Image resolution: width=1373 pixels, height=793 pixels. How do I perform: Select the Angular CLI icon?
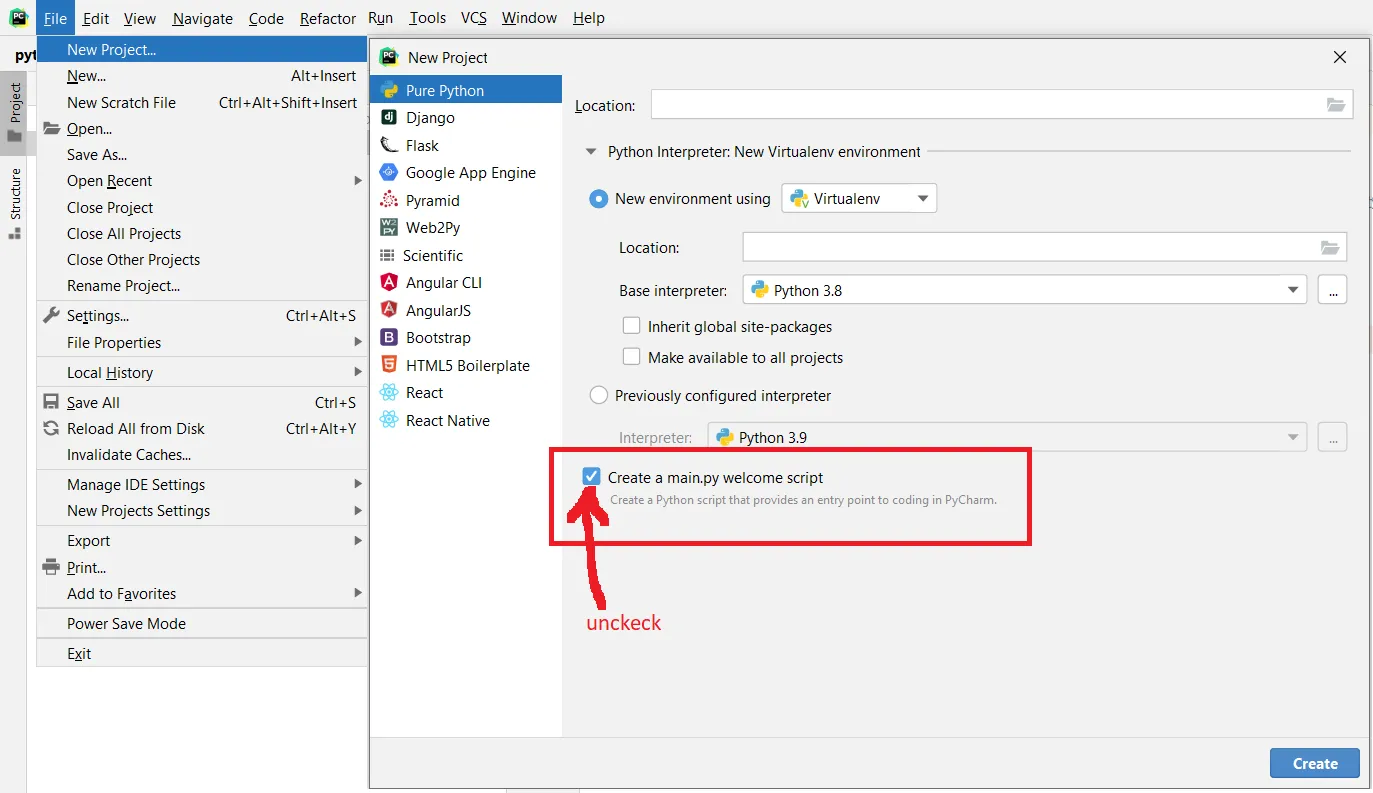(389, 282)
